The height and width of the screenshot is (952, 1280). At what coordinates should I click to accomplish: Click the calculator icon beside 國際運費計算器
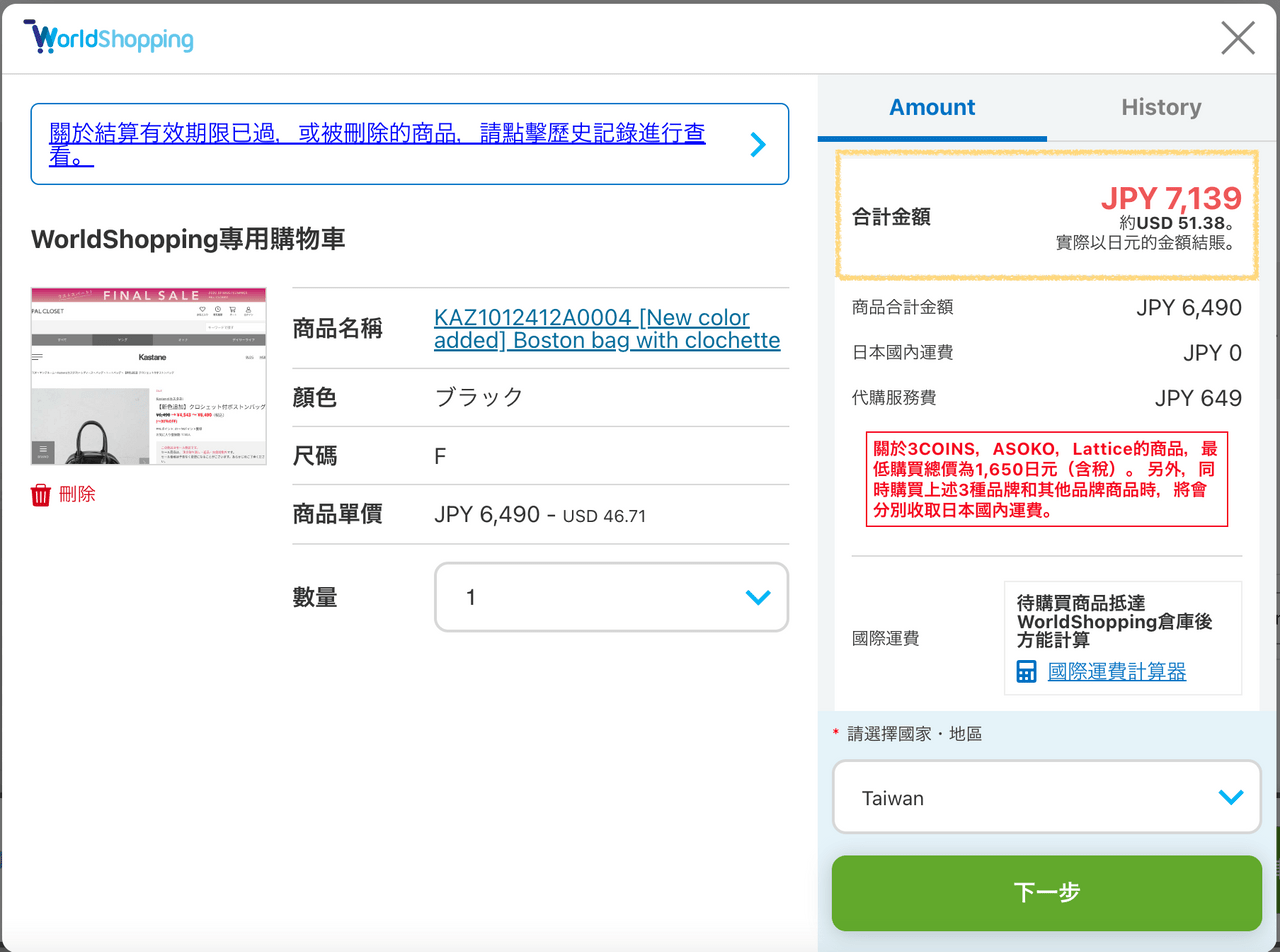(1027, 671)
